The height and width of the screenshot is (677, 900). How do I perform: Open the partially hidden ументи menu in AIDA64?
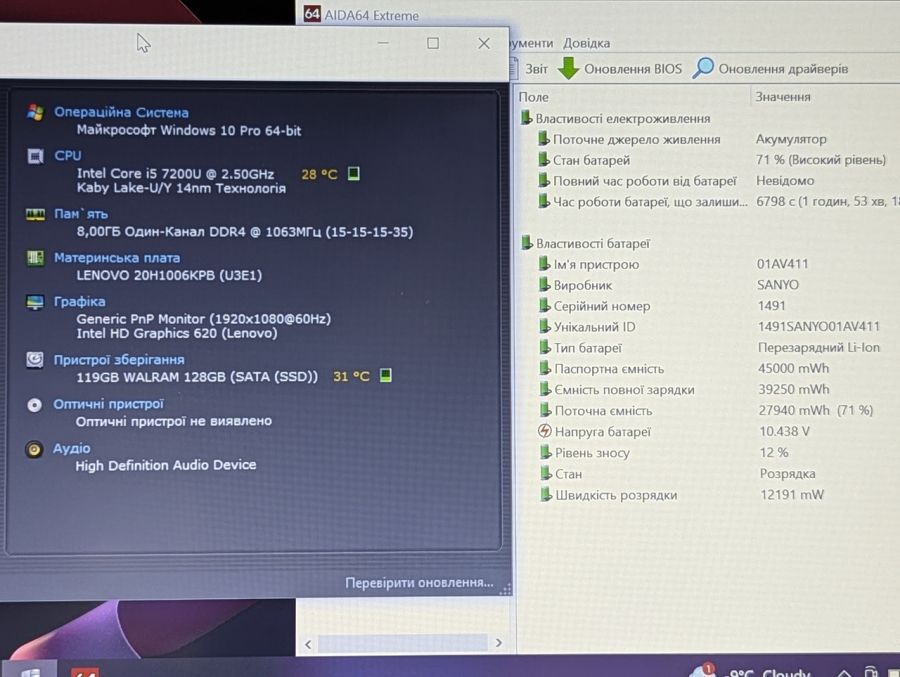point(532,44)
